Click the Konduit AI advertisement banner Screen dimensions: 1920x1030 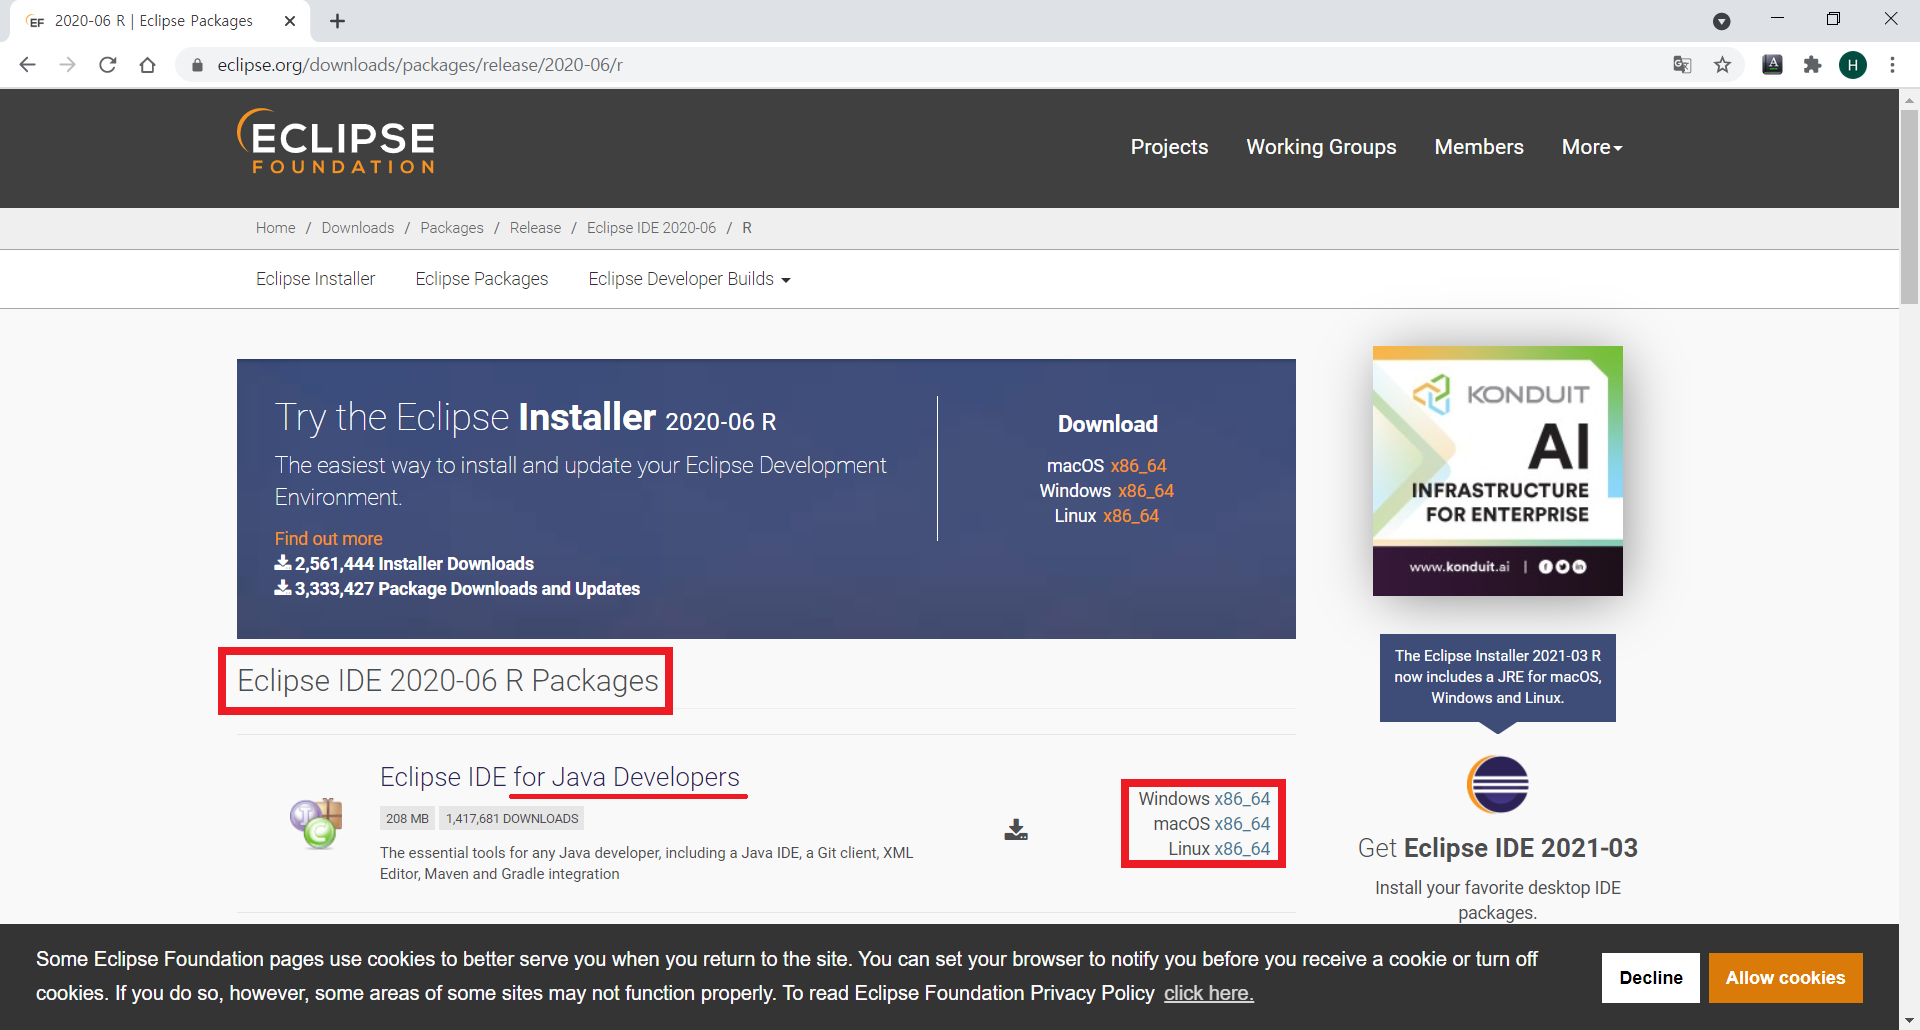point(1497,471)
